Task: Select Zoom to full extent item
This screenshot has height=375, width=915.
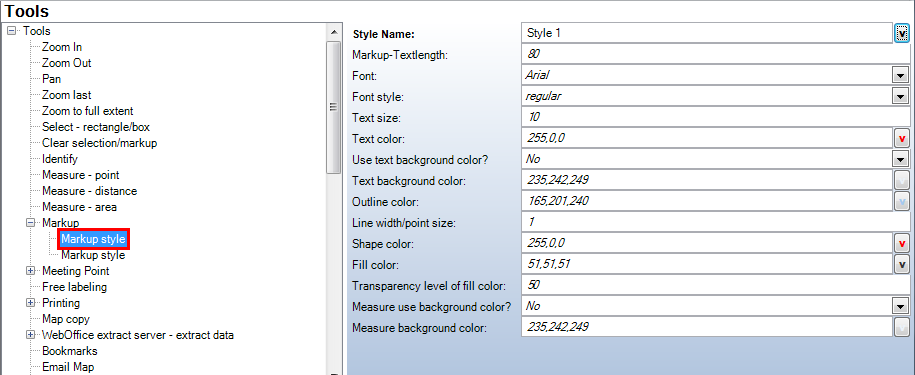Action: click(x=88, y=111)
